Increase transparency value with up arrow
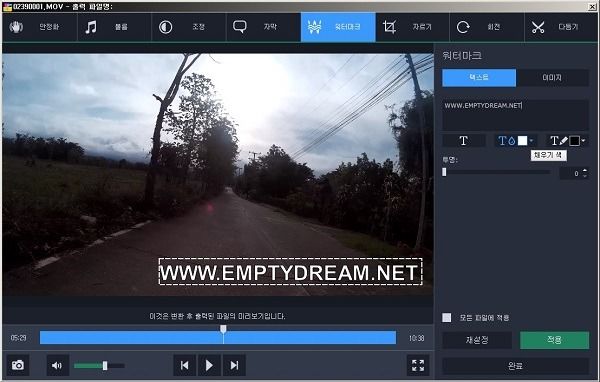The height and width of the screenshot is (382, 600). (x=585, y=171)
